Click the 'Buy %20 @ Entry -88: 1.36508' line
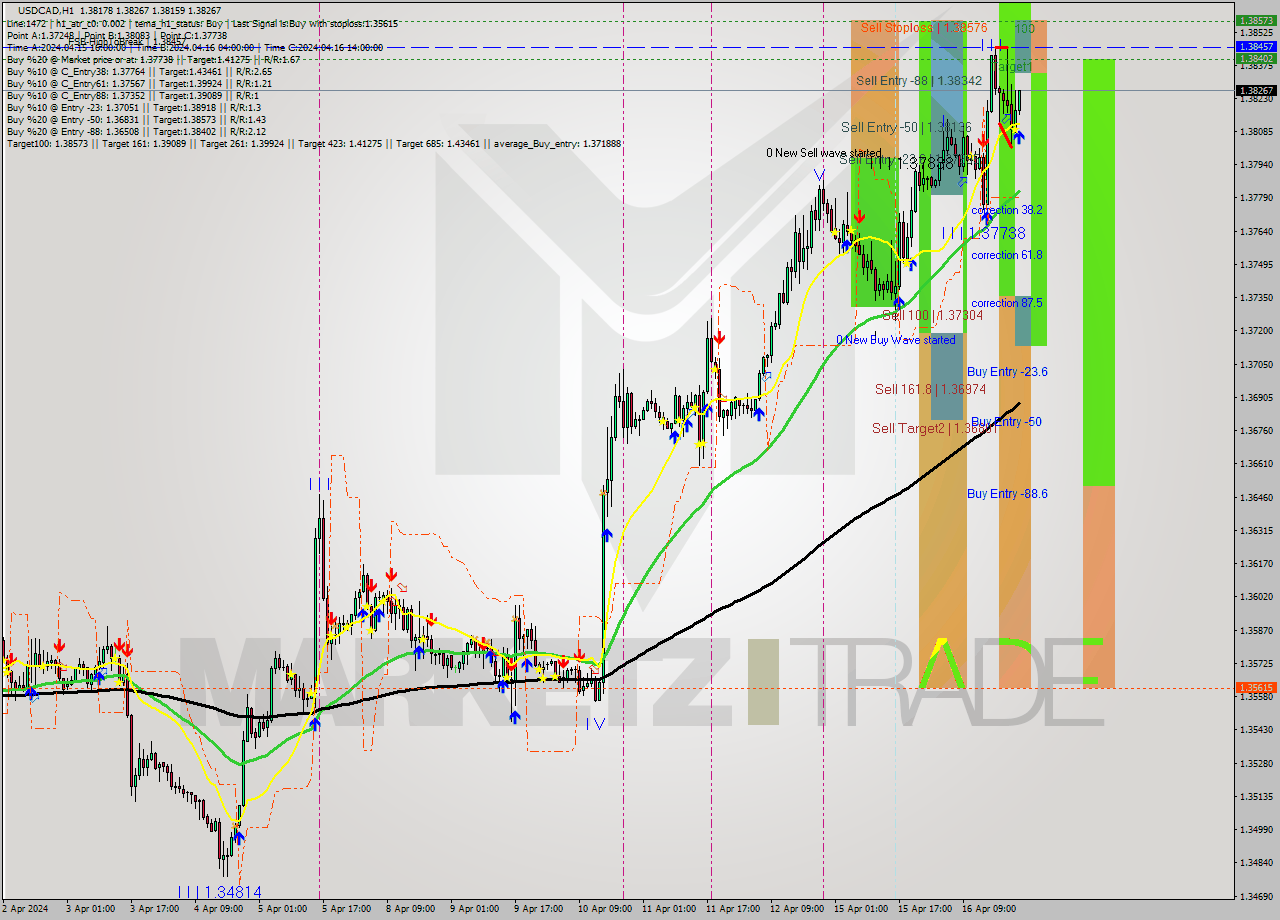The height and width of the screenshot is (920, 1280). pos(136,132)
